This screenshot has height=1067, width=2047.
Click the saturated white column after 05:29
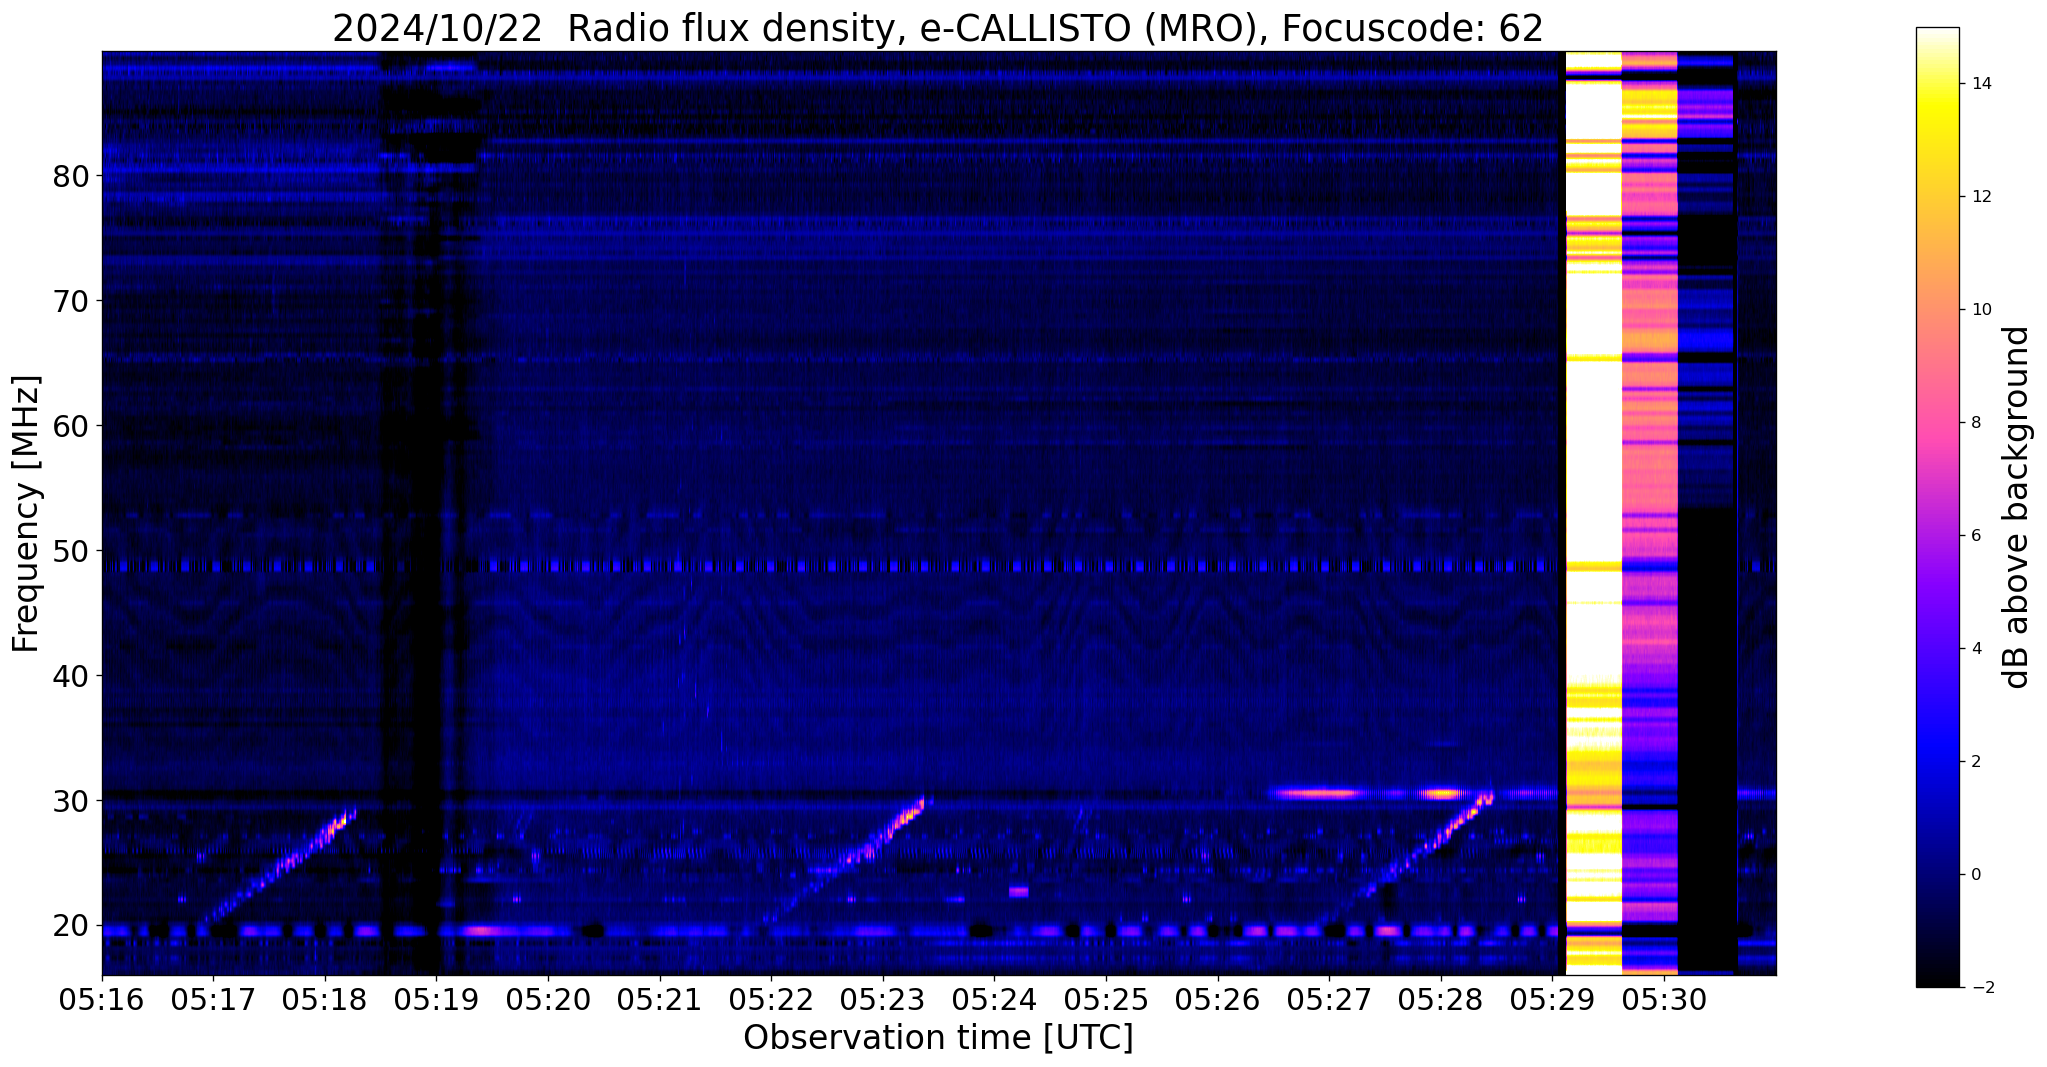point(1593,513)
